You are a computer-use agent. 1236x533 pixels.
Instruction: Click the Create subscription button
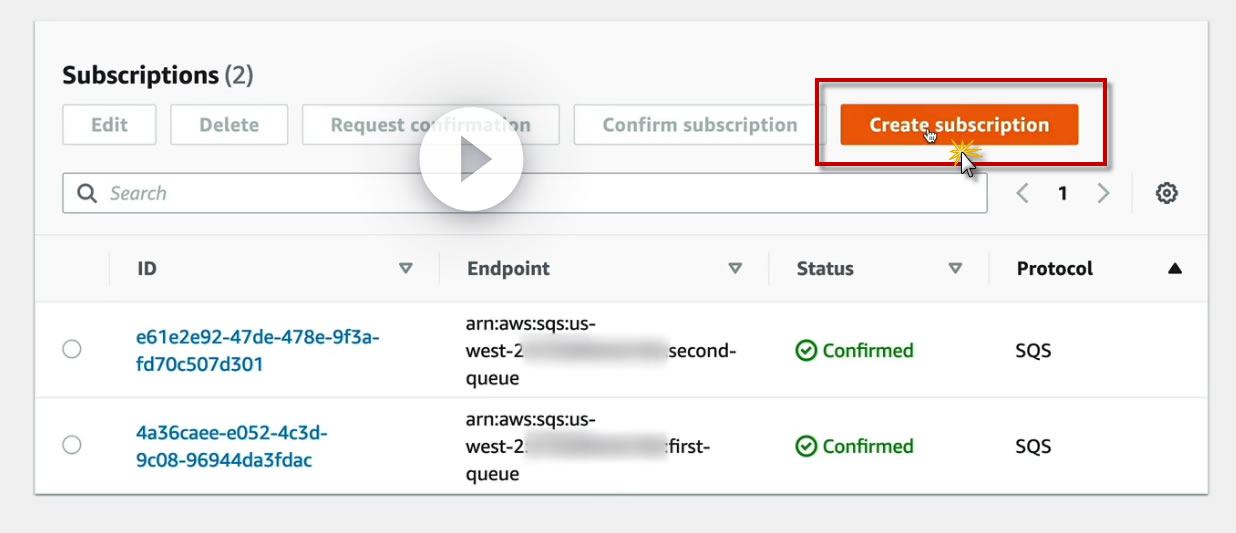958,125
